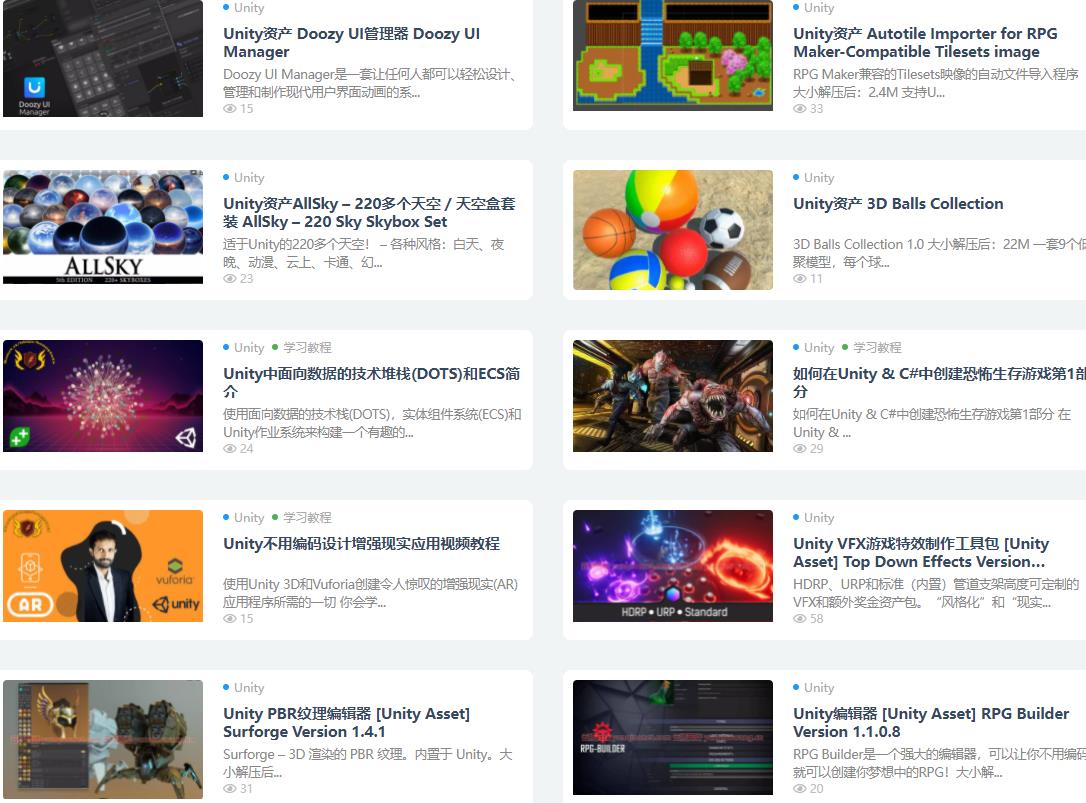The width and height of the screenshot is (1086, 803).
Task: Click the eye view icon showing 58
Action: [x=800, y=619]
